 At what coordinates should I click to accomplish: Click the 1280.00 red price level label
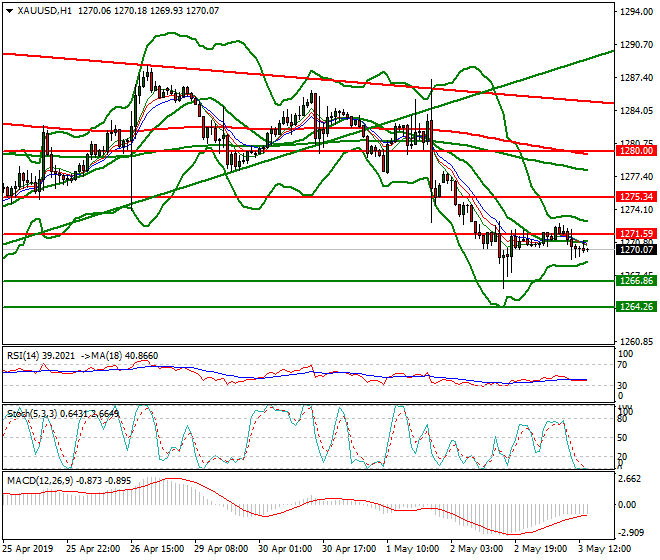tap(636, 151)
